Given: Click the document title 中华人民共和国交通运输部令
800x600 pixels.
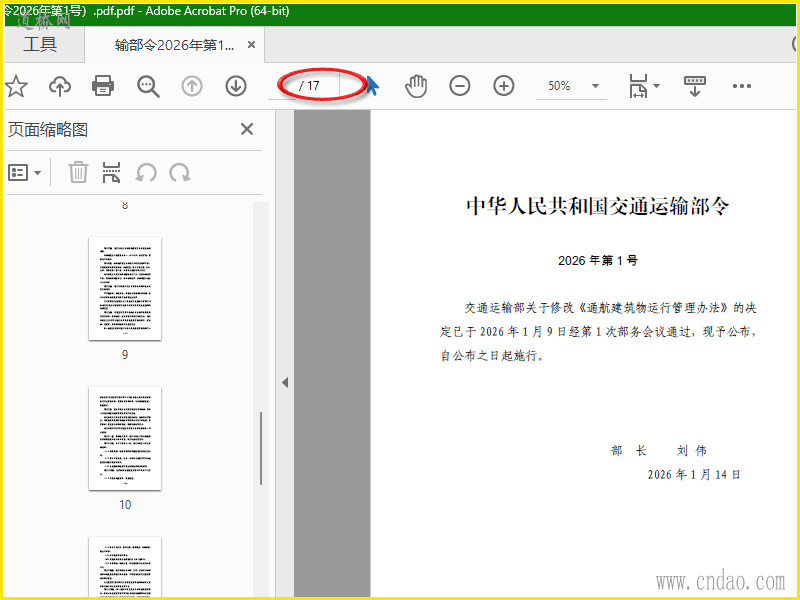Looking at the screenshot, I should tap(597, 206).
